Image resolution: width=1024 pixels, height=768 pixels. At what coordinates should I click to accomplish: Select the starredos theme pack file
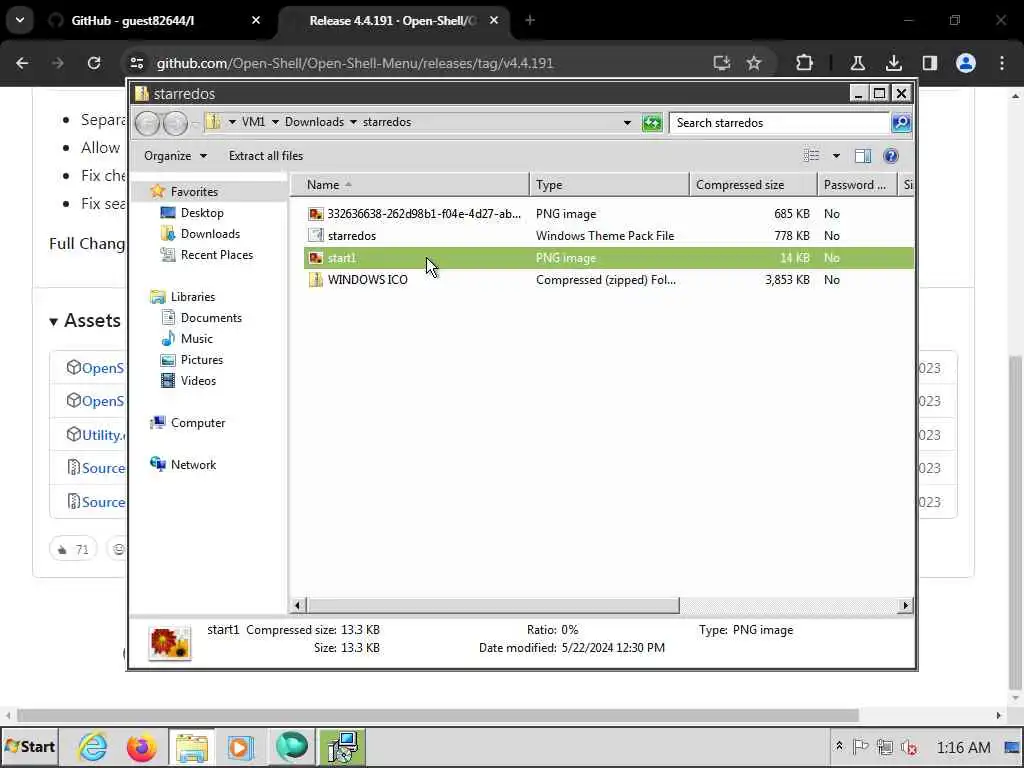coord(609,236)
